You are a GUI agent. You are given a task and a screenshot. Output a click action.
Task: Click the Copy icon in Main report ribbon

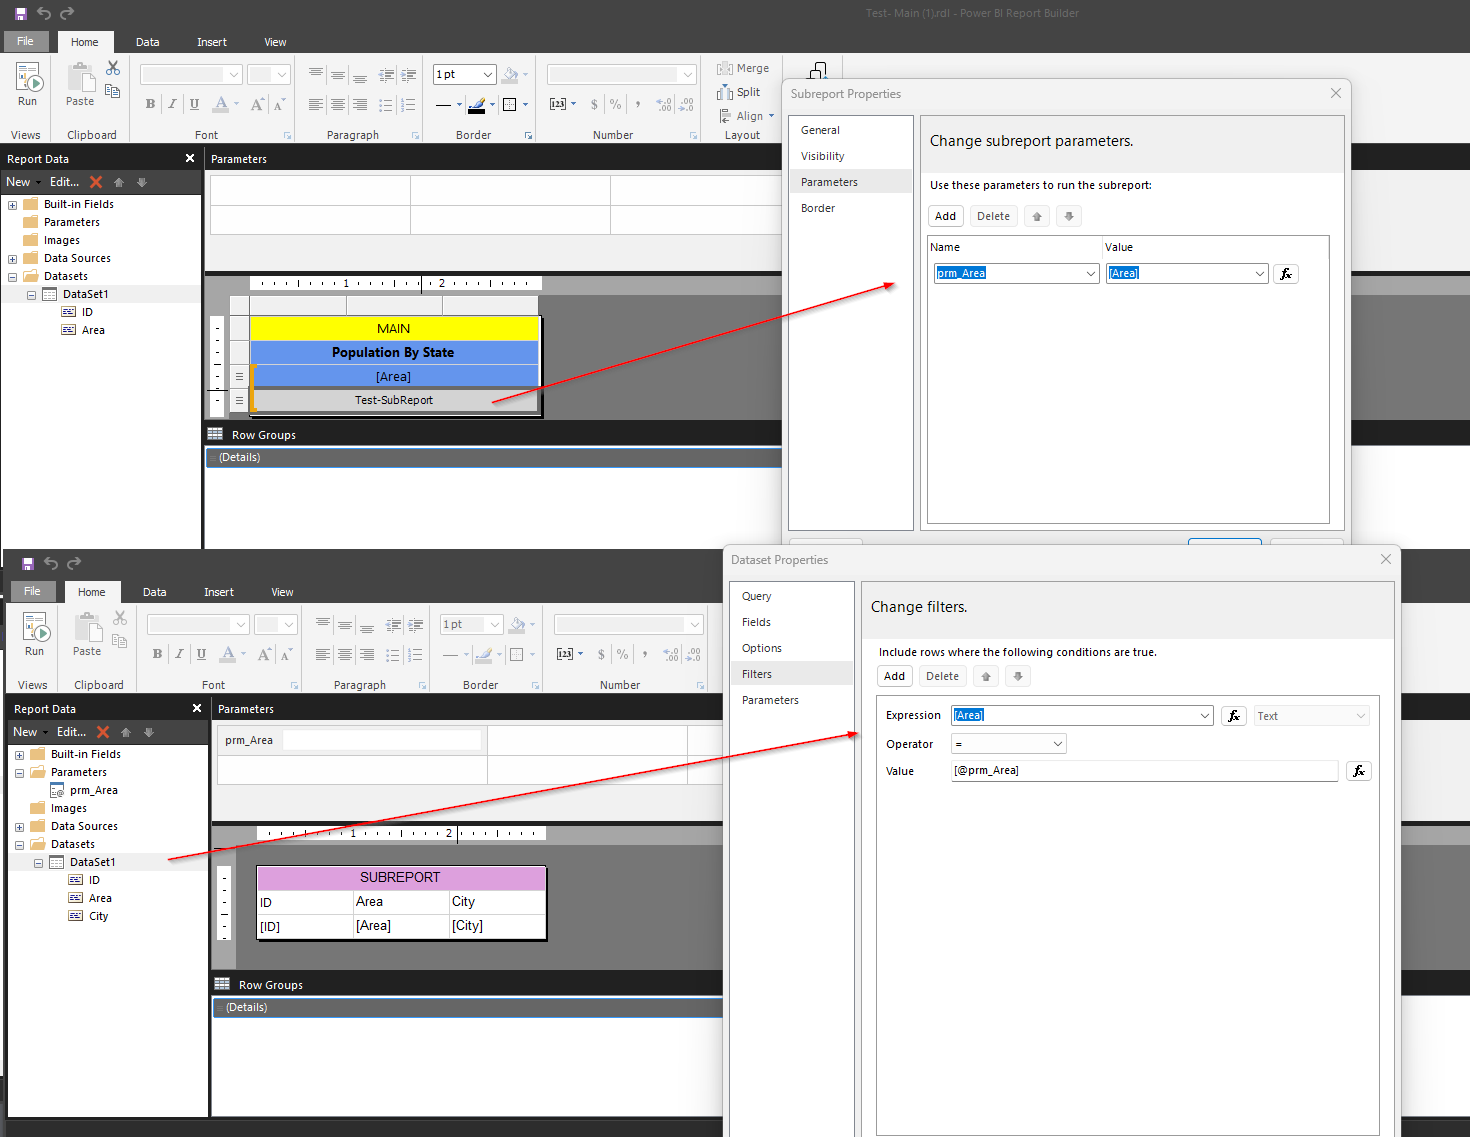[x=113, y=91]
